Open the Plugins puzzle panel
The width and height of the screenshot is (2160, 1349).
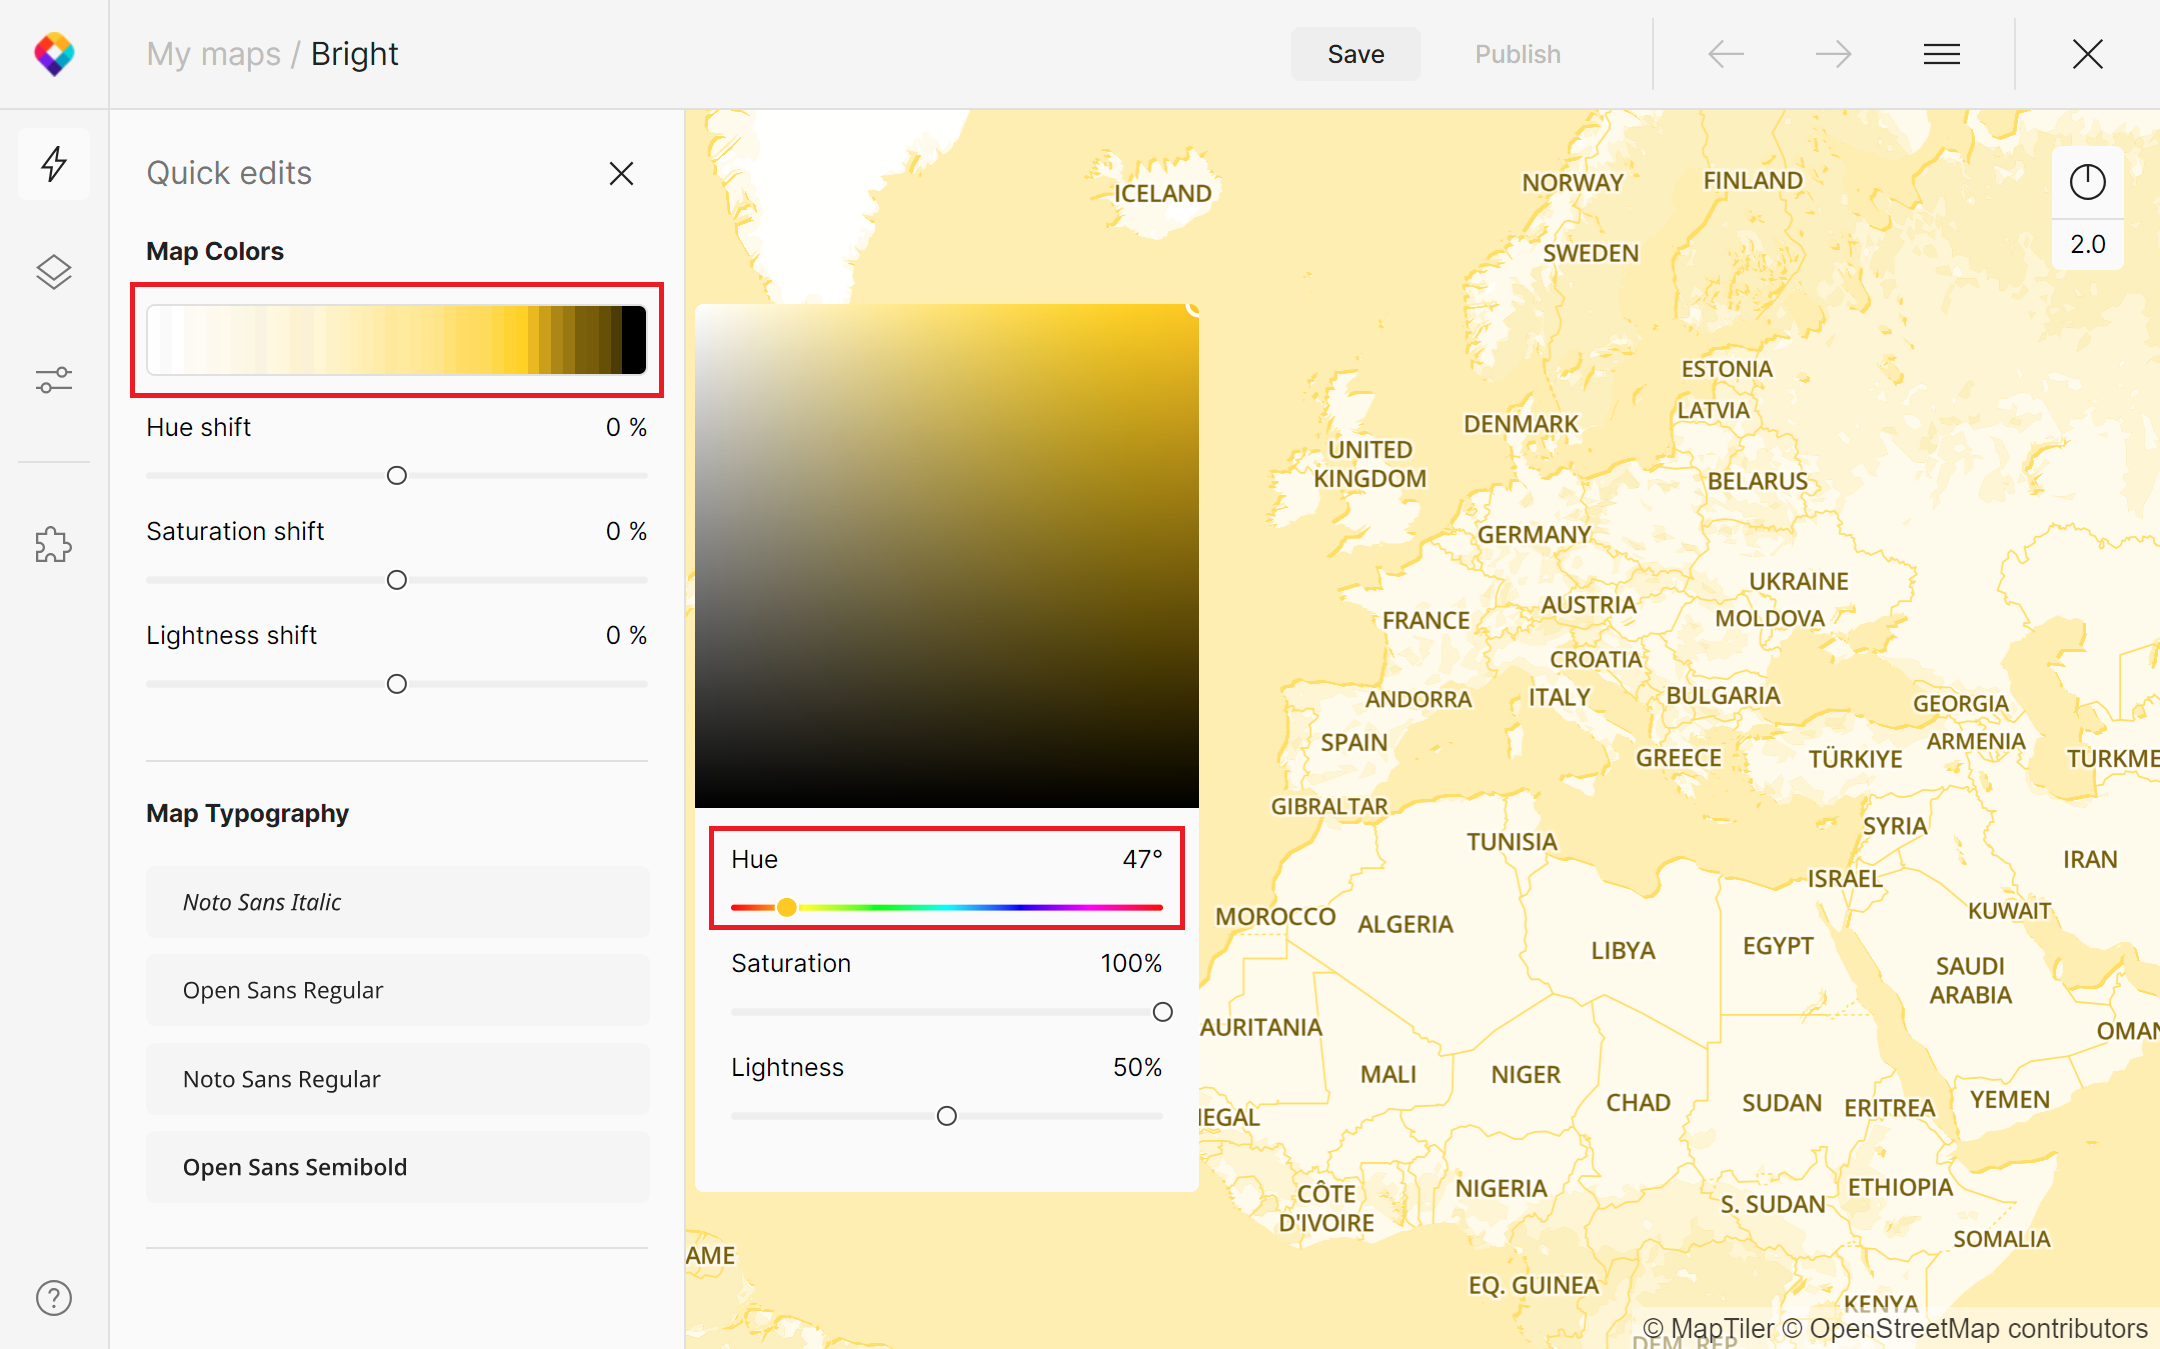tap(54, 545)
